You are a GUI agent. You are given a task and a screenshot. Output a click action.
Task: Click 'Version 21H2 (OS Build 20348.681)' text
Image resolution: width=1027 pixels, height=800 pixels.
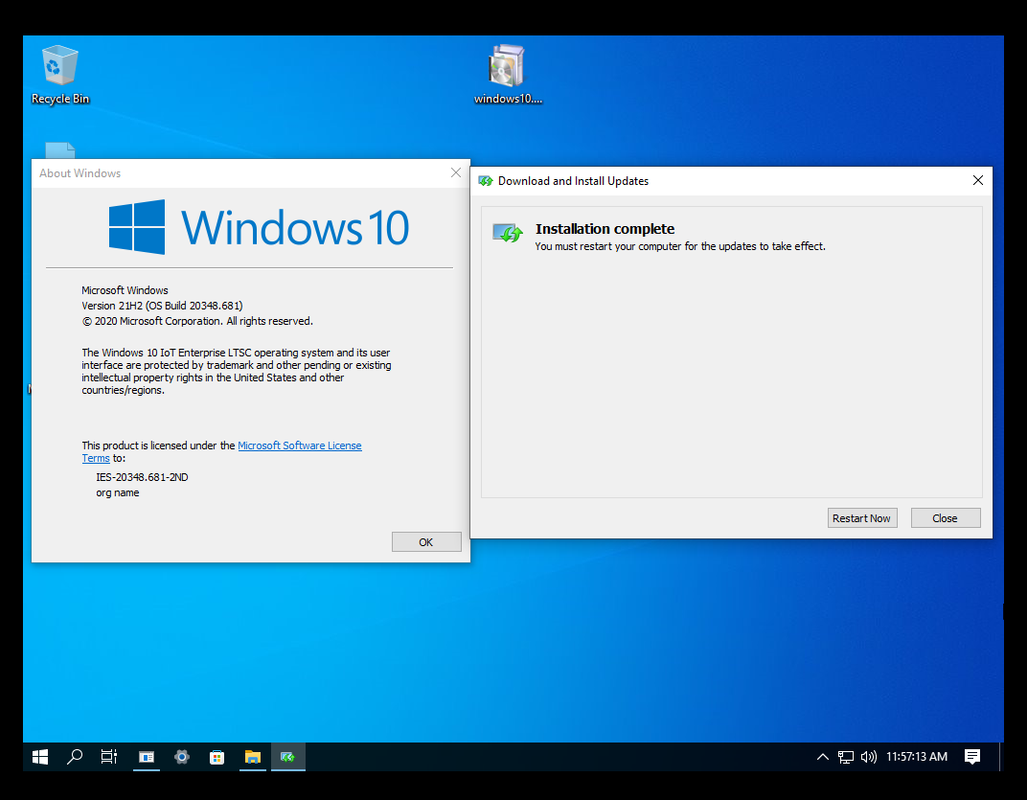coord(162,305)
